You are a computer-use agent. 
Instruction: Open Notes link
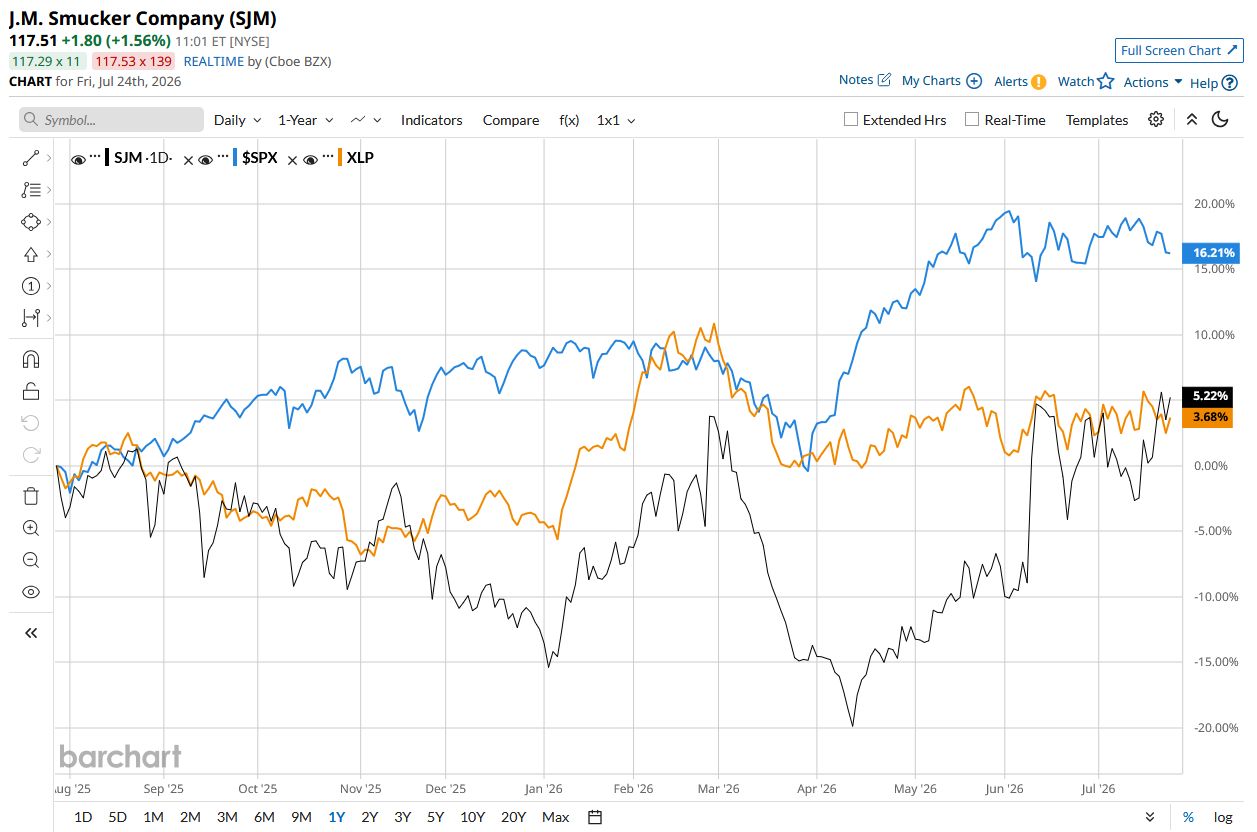point(864,80)
